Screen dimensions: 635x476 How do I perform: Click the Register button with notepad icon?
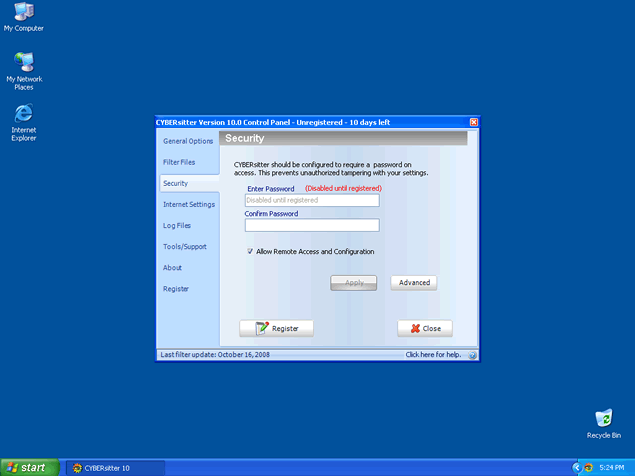(x=276, y=328)
